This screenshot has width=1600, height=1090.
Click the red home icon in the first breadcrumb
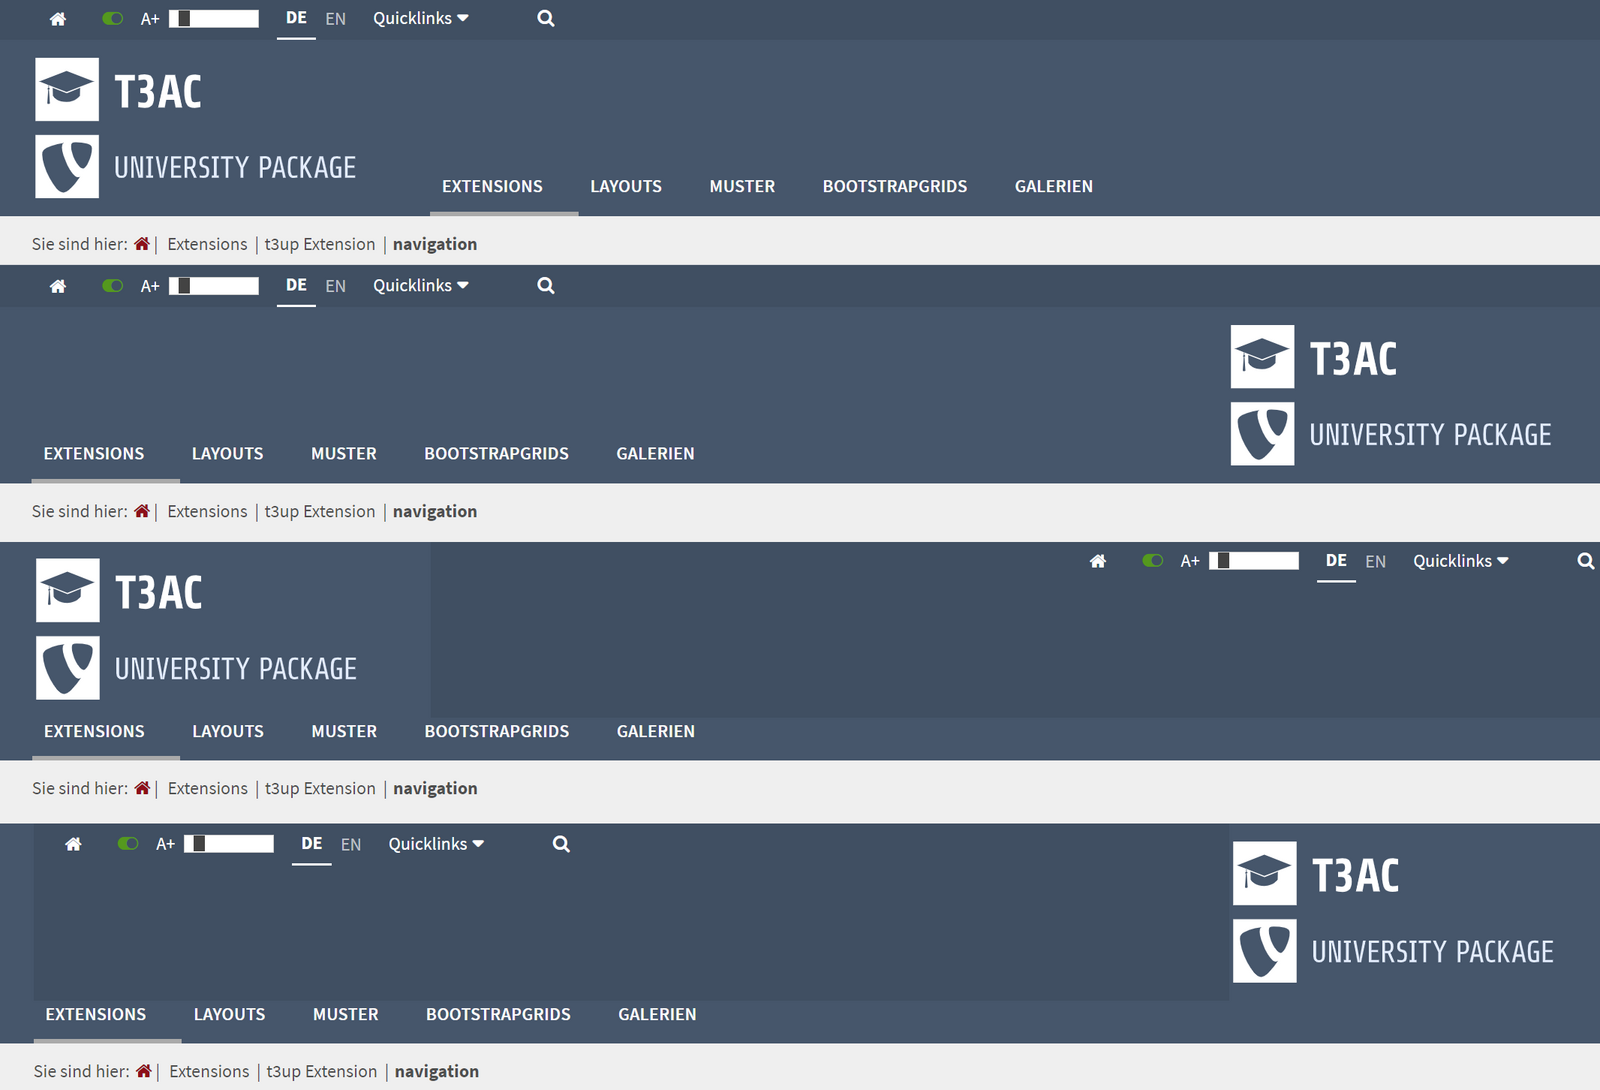point(142,243)
